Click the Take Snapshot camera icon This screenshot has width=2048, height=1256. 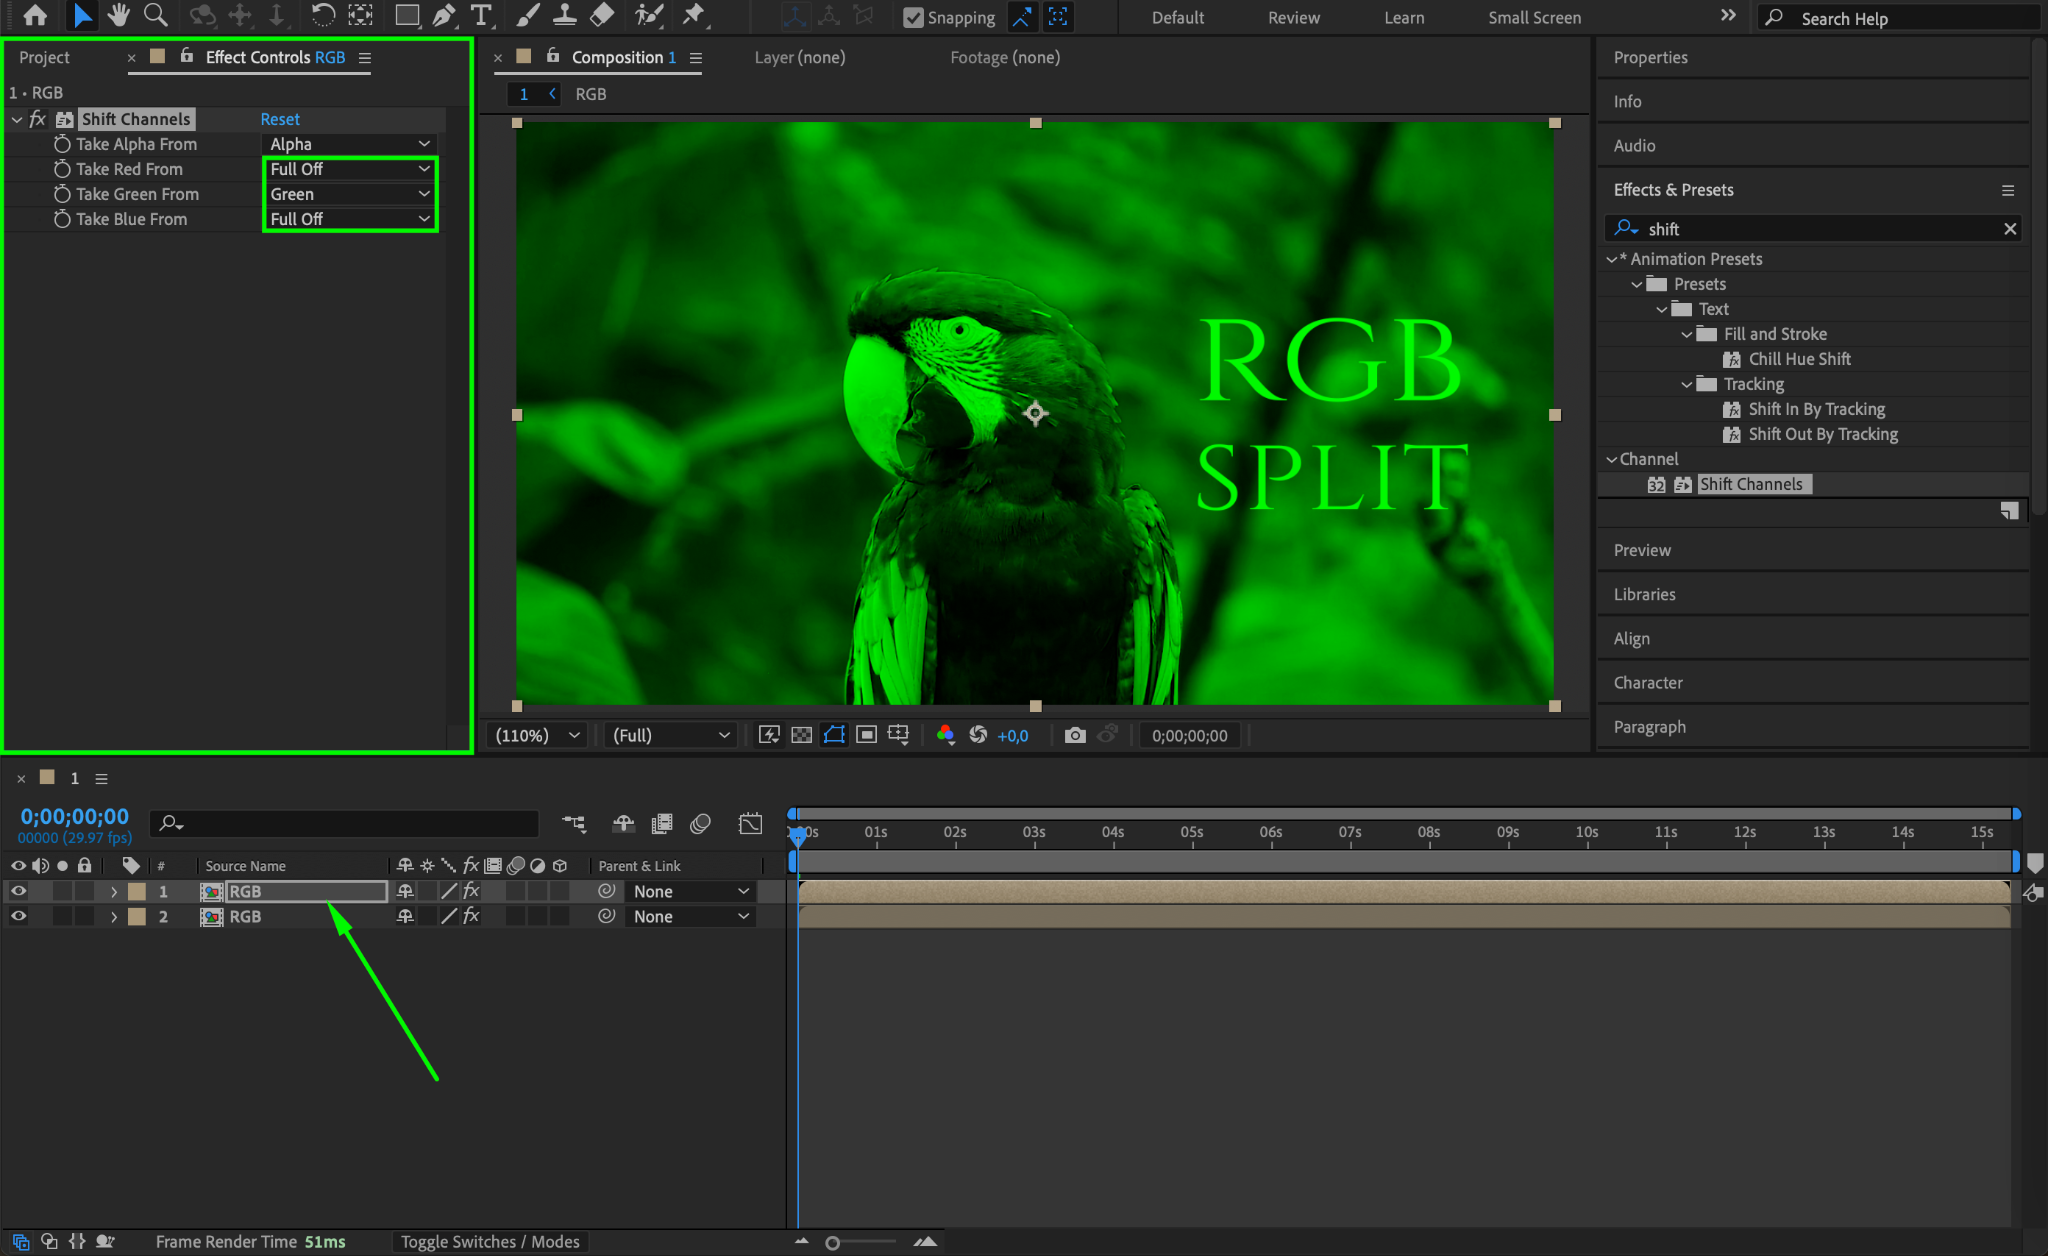[x=1075, y=735]
